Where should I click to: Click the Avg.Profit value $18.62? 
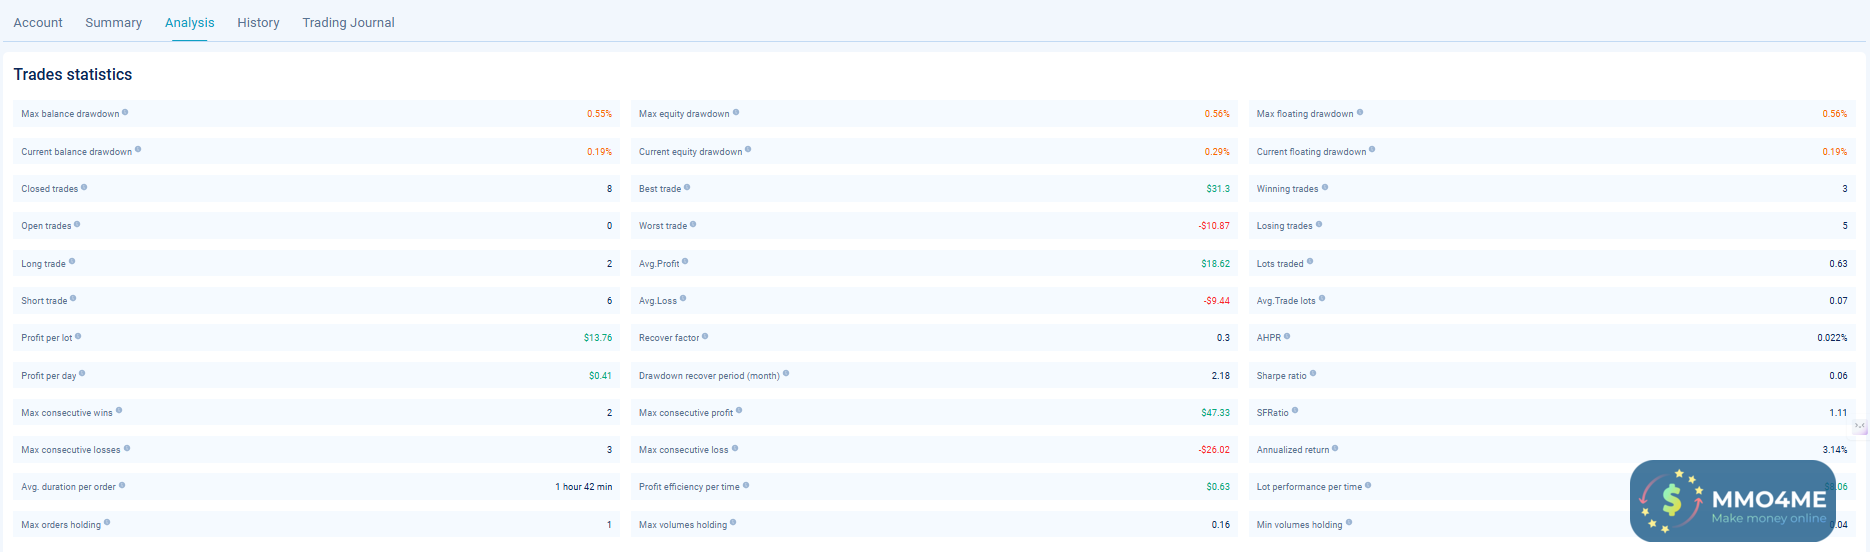[x=1215, y=264]
